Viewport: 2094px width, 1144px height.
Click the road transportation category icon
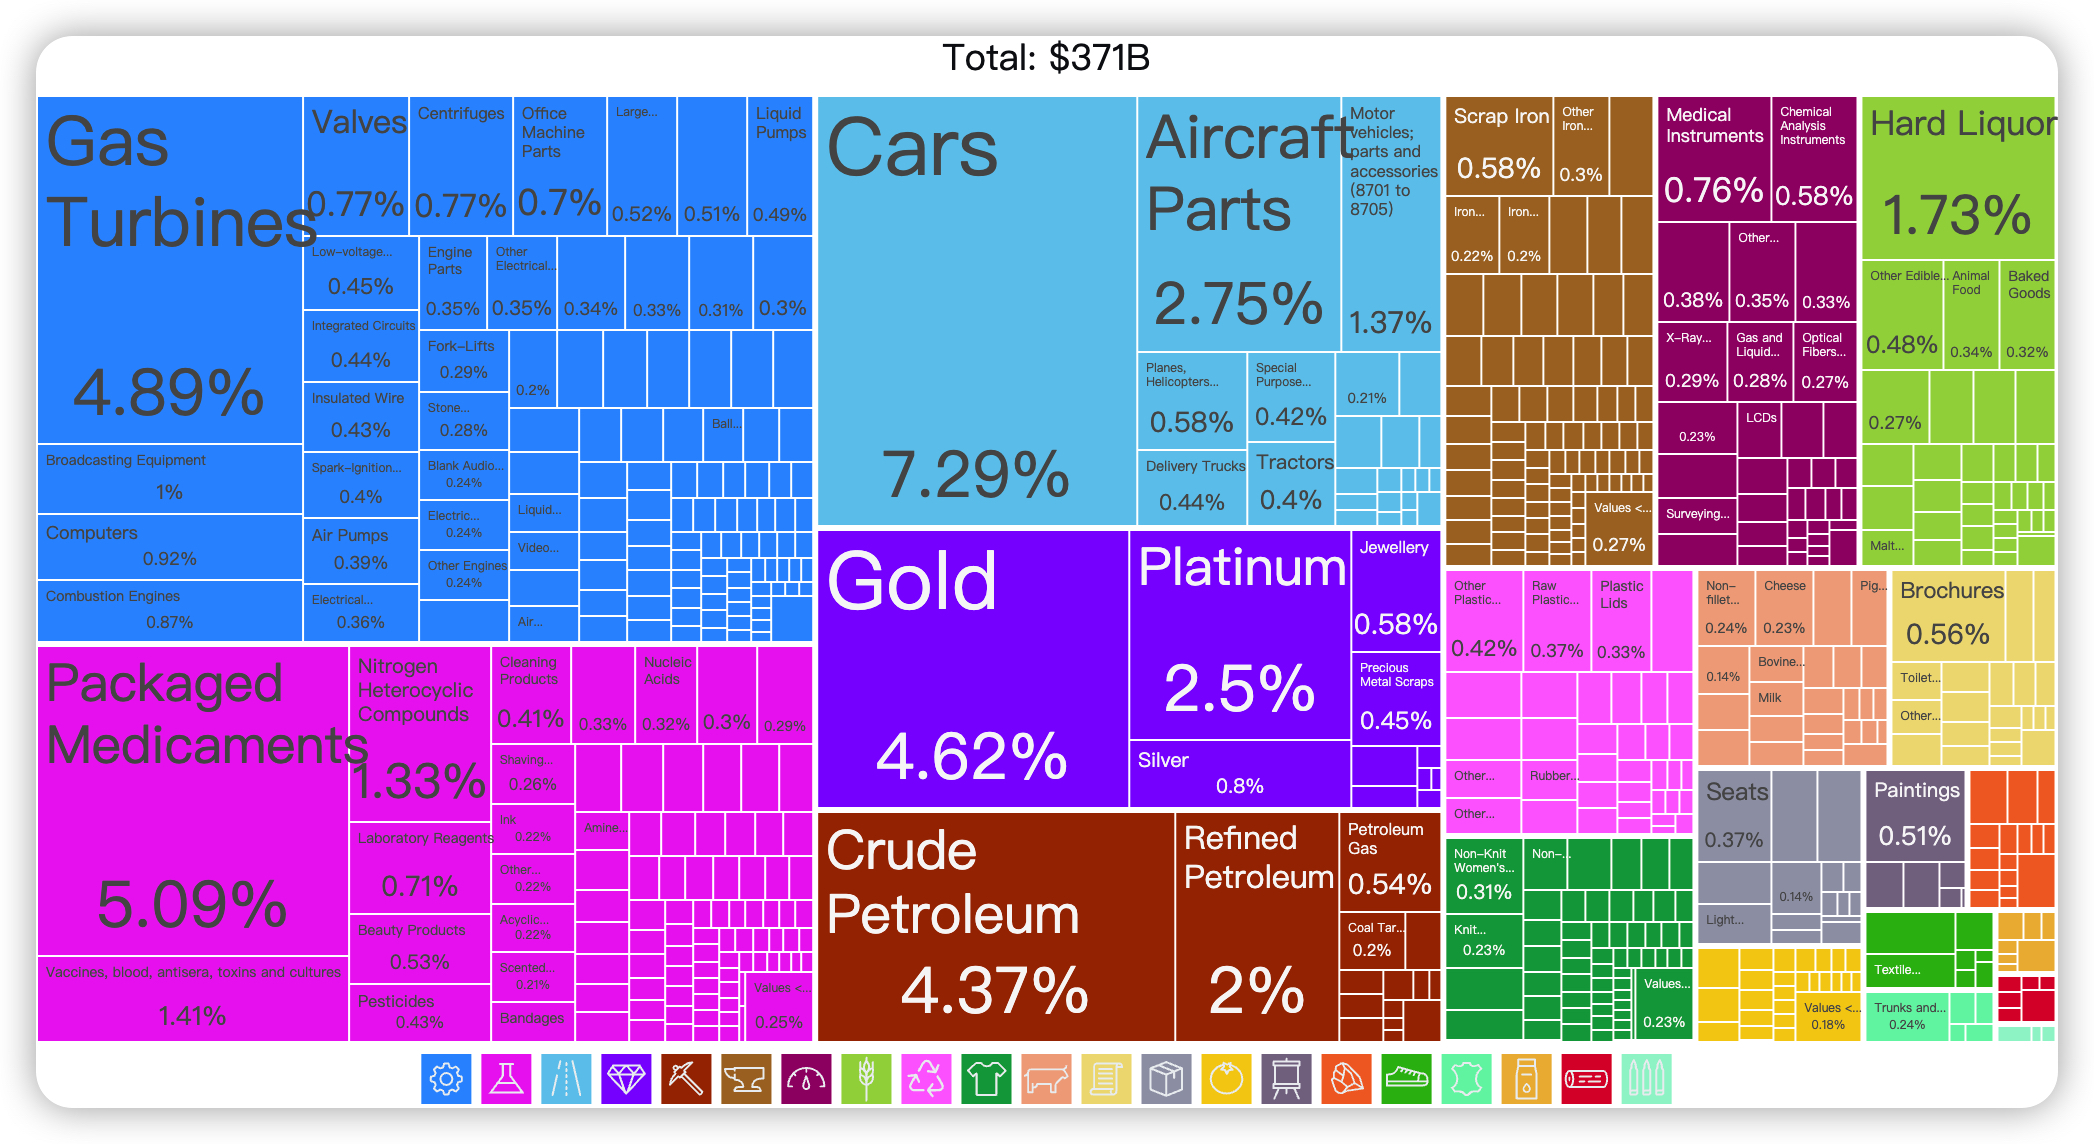pos(566,1079)
